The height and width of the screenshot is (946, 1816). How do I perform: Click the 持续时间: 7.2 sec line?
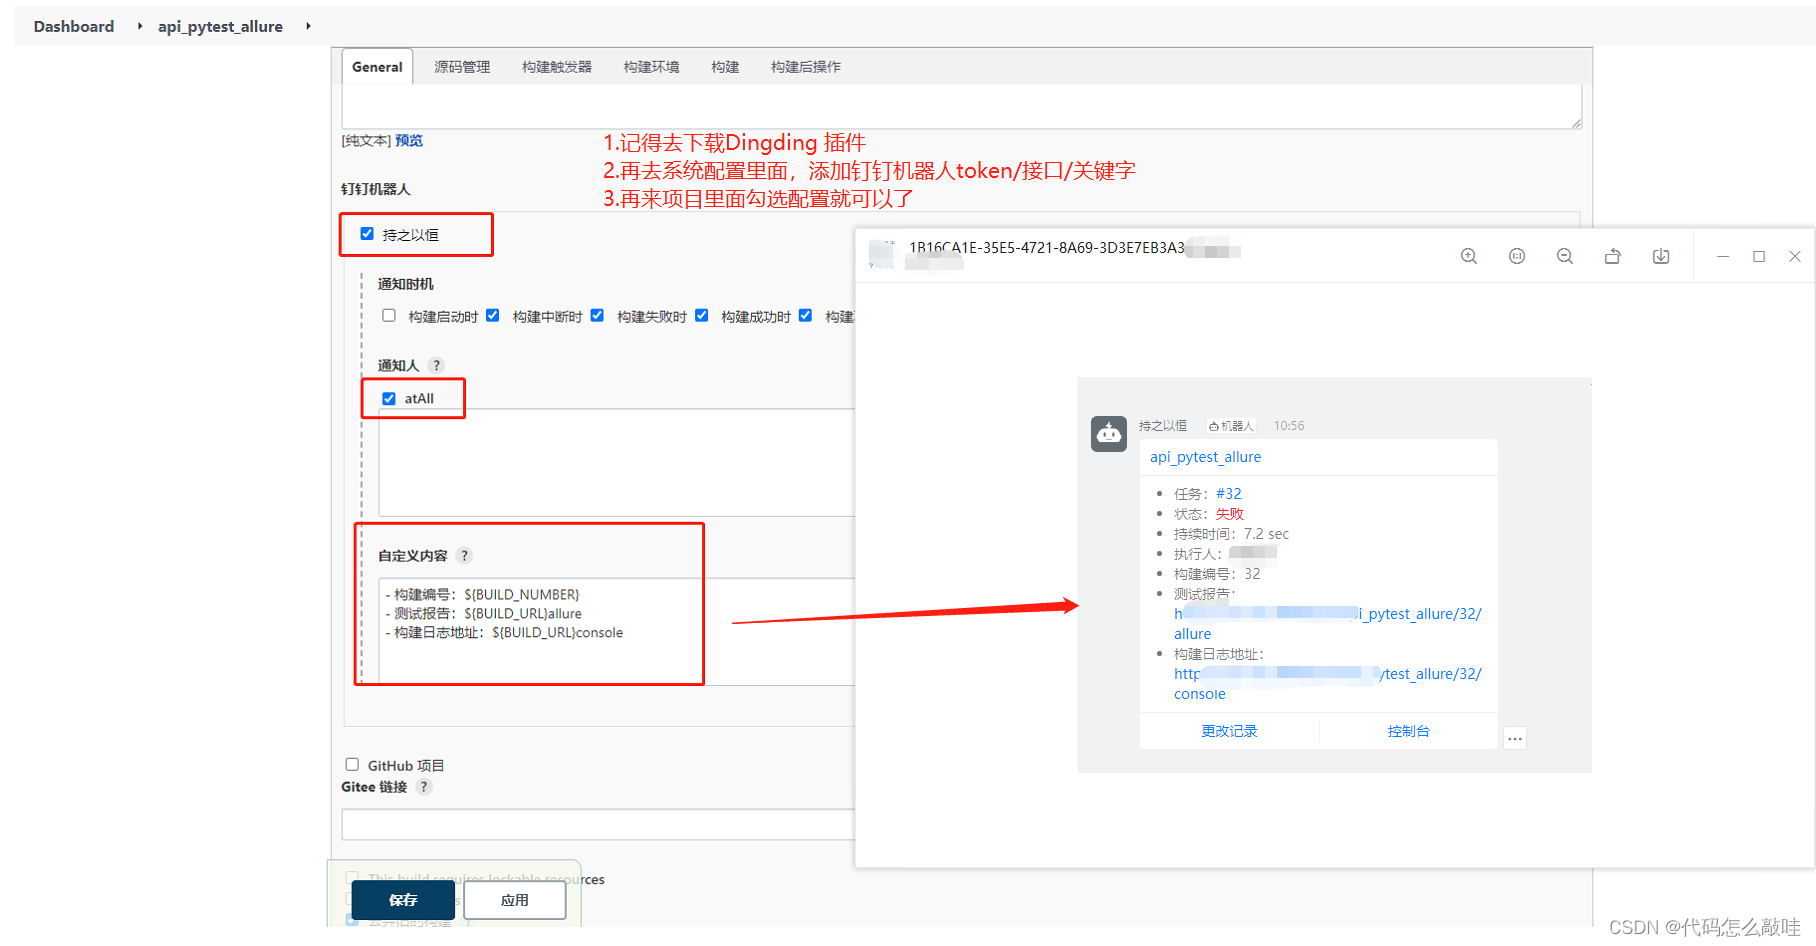pos(1231,534)
